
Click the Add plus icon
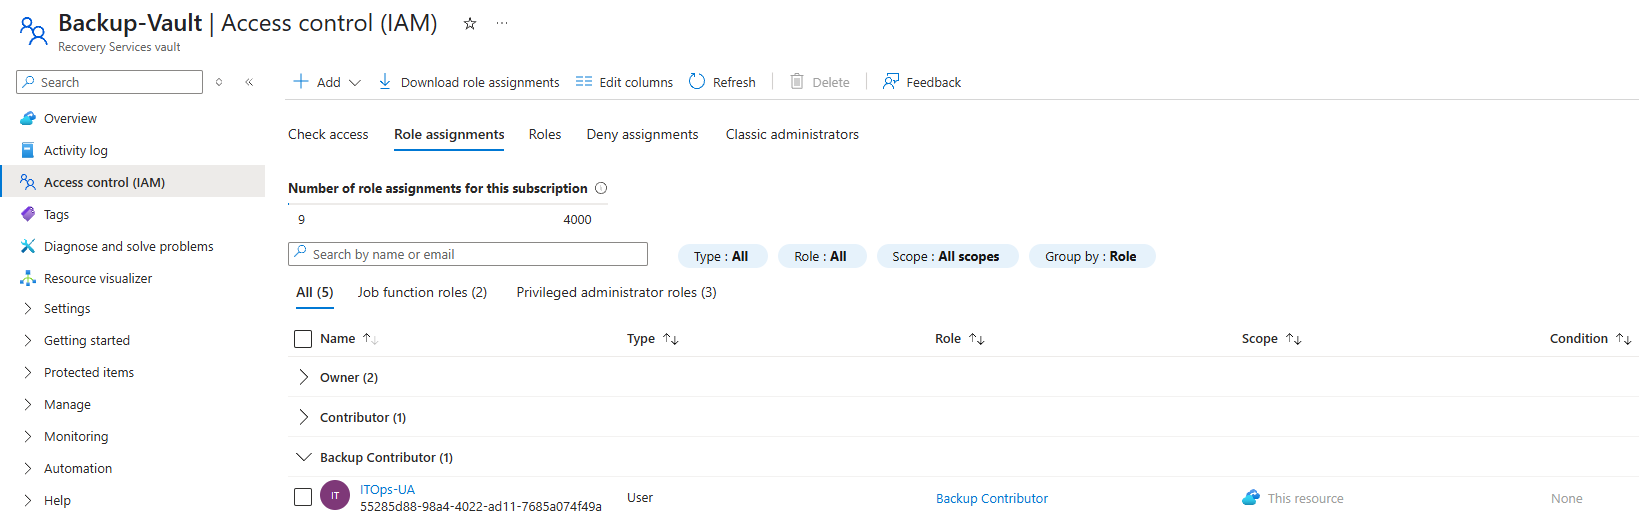click(x=300, y=81)
